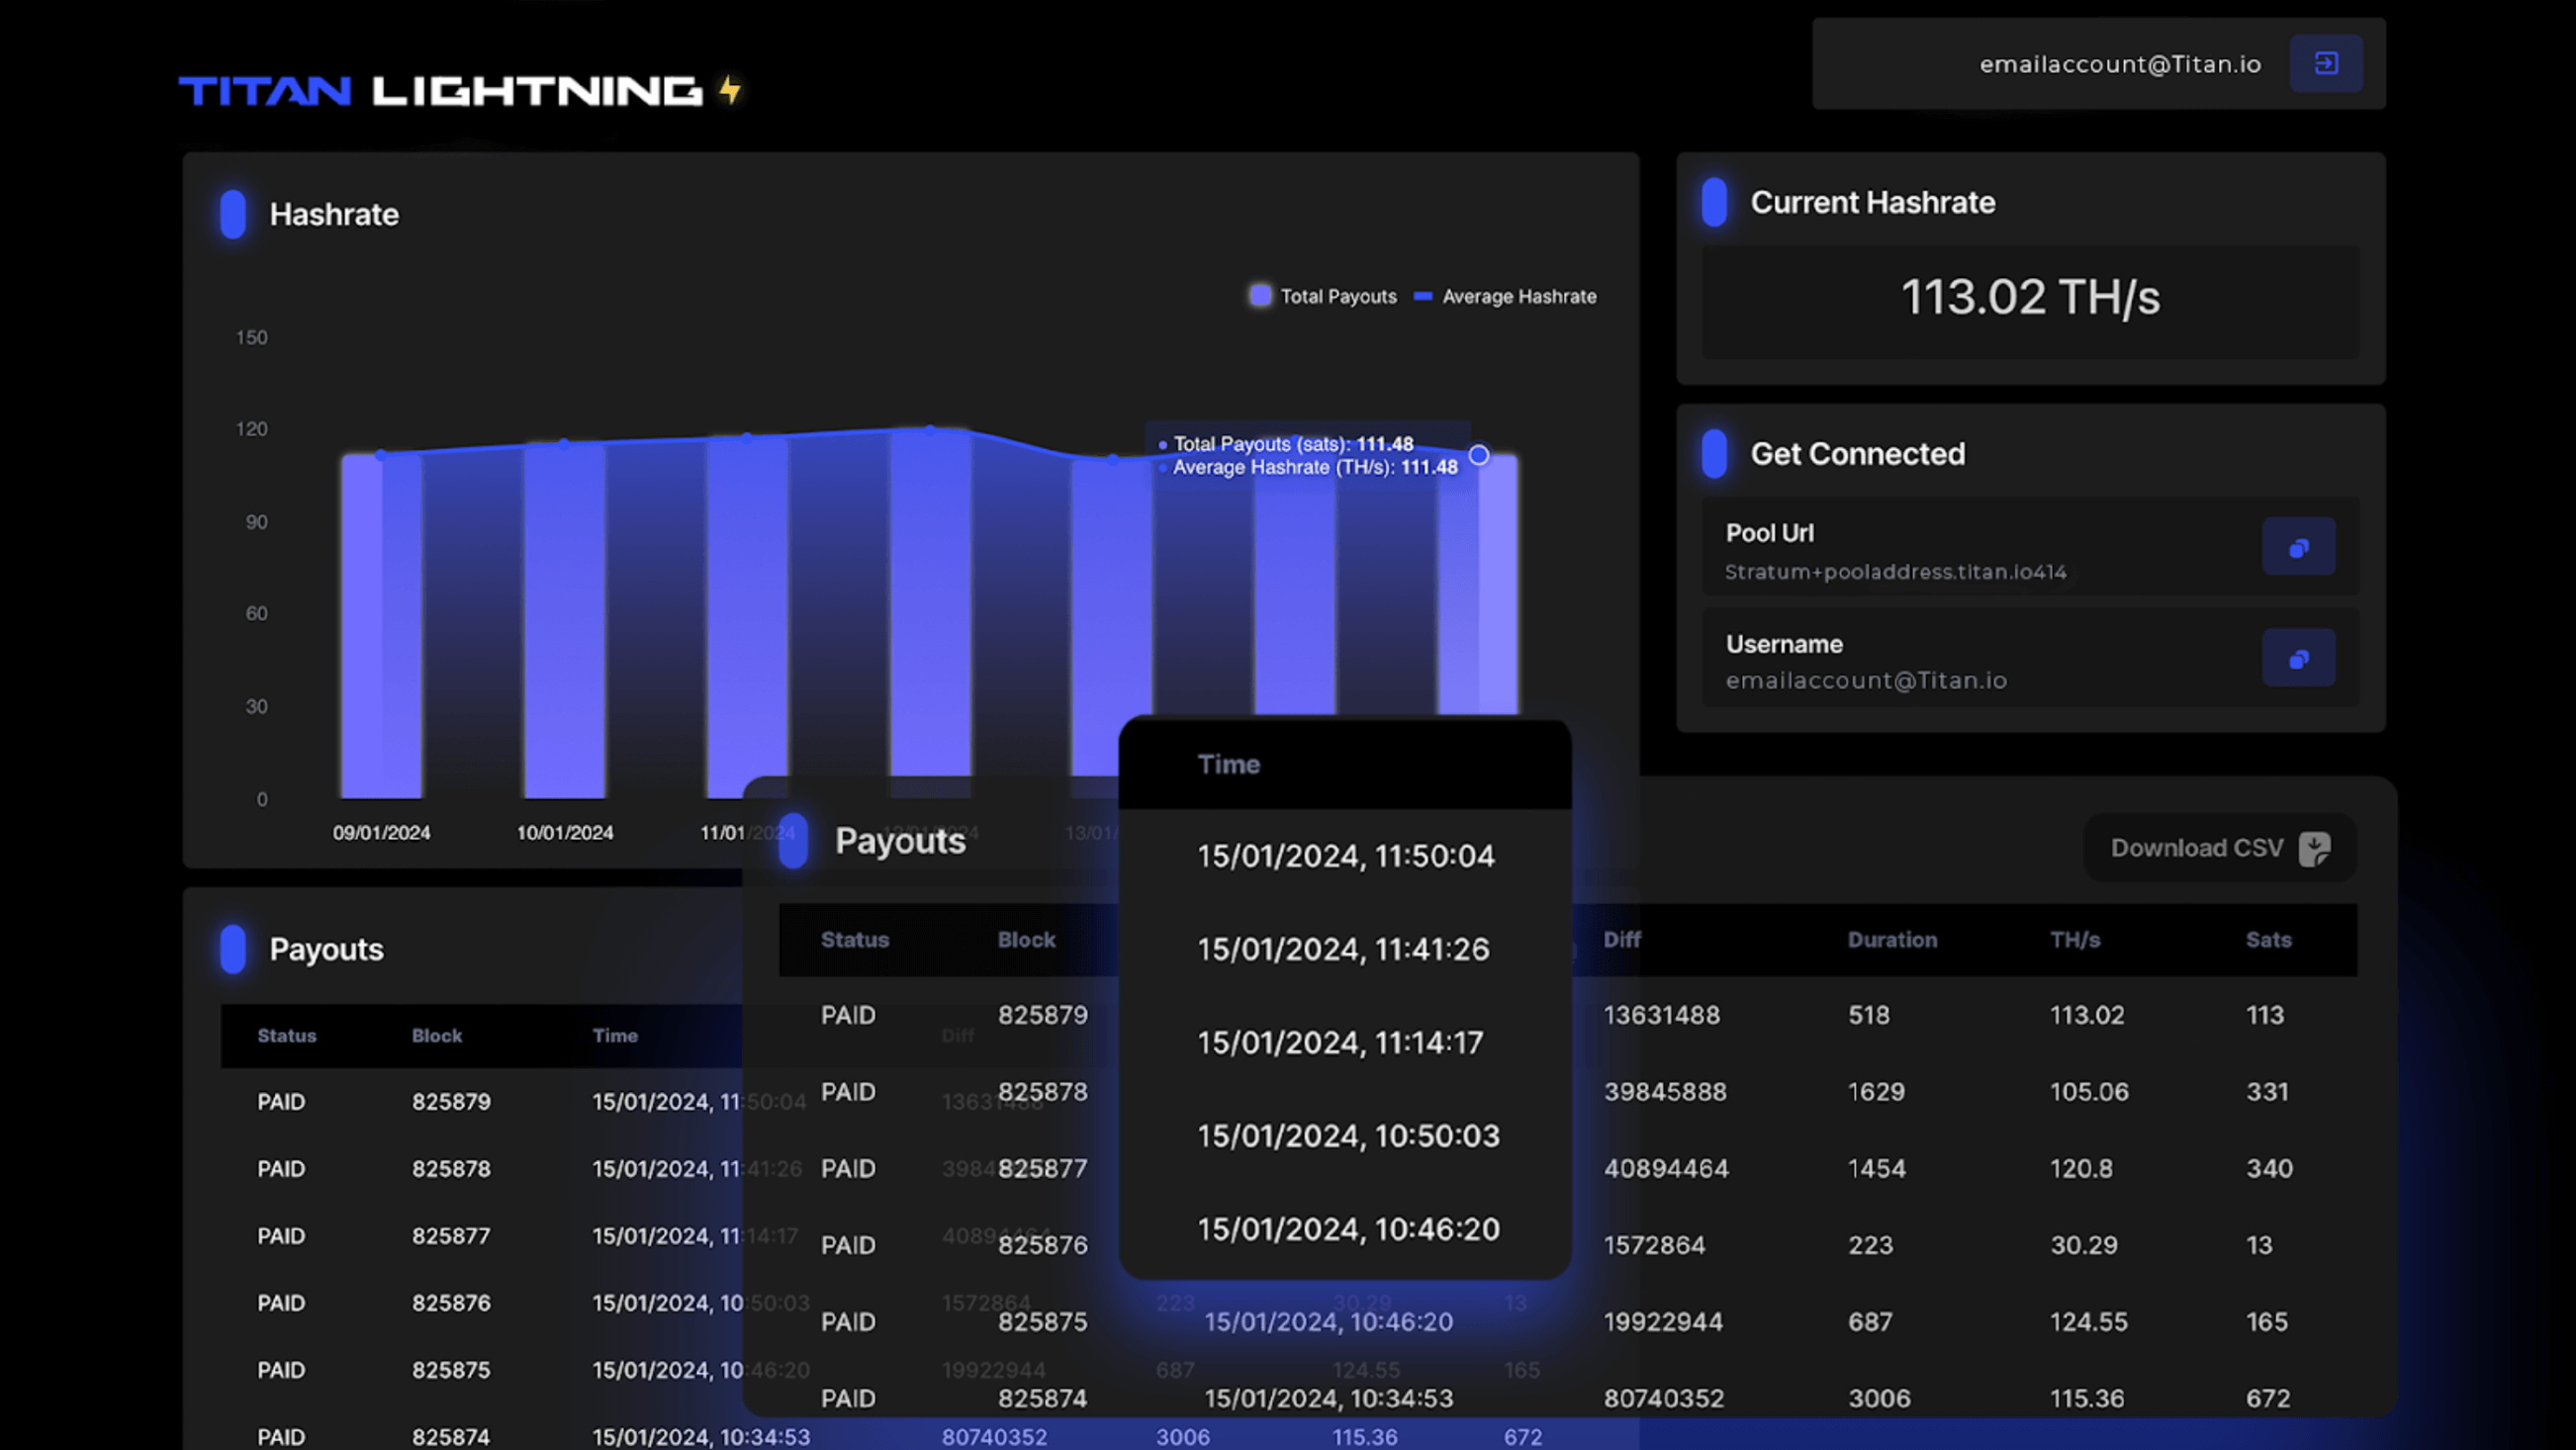The image size is (2576, 1450).
Task: Click the hovered data point circle on chart
Action: (1478, 456)
